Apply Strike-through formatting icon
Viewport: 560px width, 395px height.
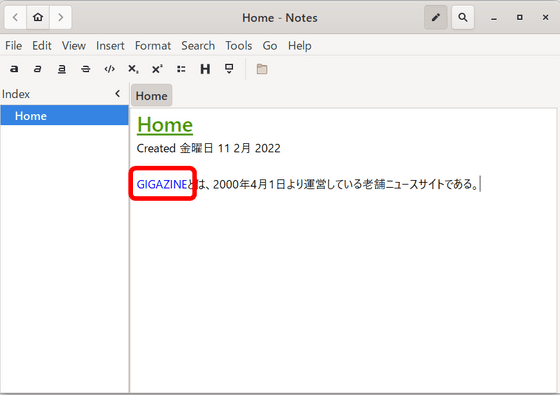[x=85, y=69]
